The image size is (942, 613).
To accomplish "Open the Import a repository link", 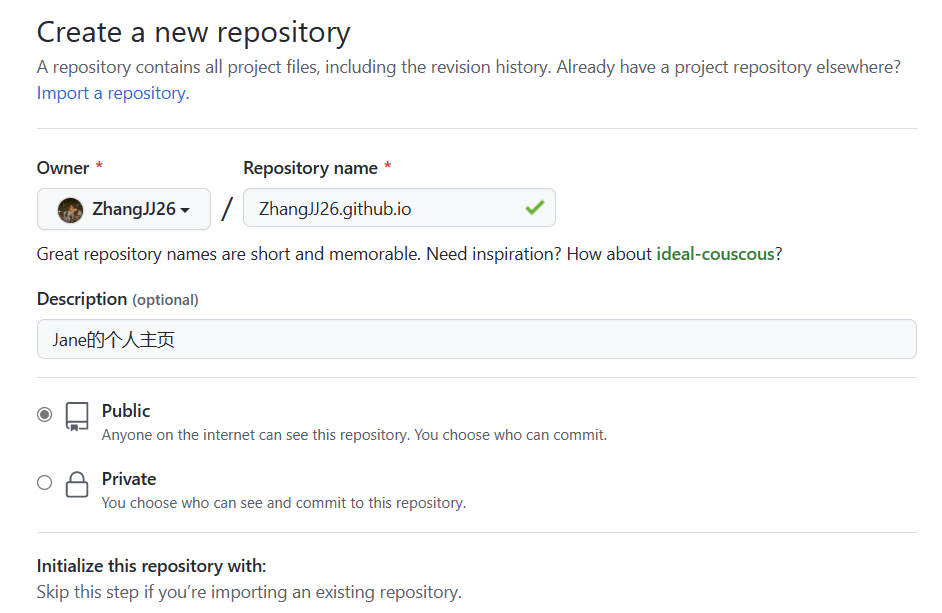I will point(113,93).
